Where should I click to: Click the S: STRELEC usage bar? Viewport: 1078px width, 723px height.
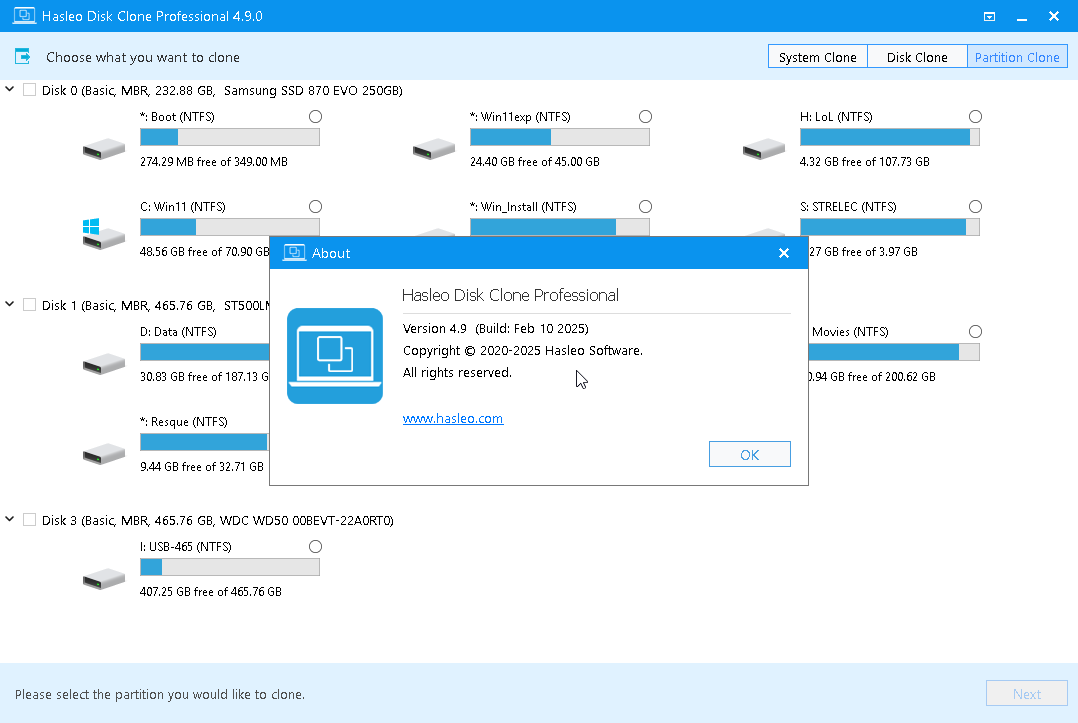pyautogui.click(x=890, y=227)
